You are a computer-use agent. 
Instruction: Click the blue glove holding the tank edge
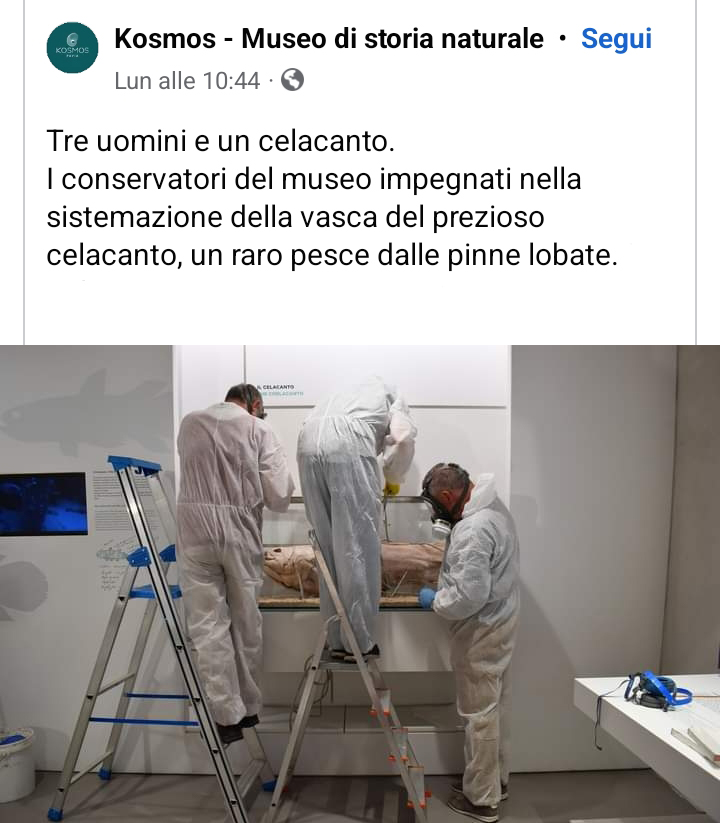(x=427, y=598)
